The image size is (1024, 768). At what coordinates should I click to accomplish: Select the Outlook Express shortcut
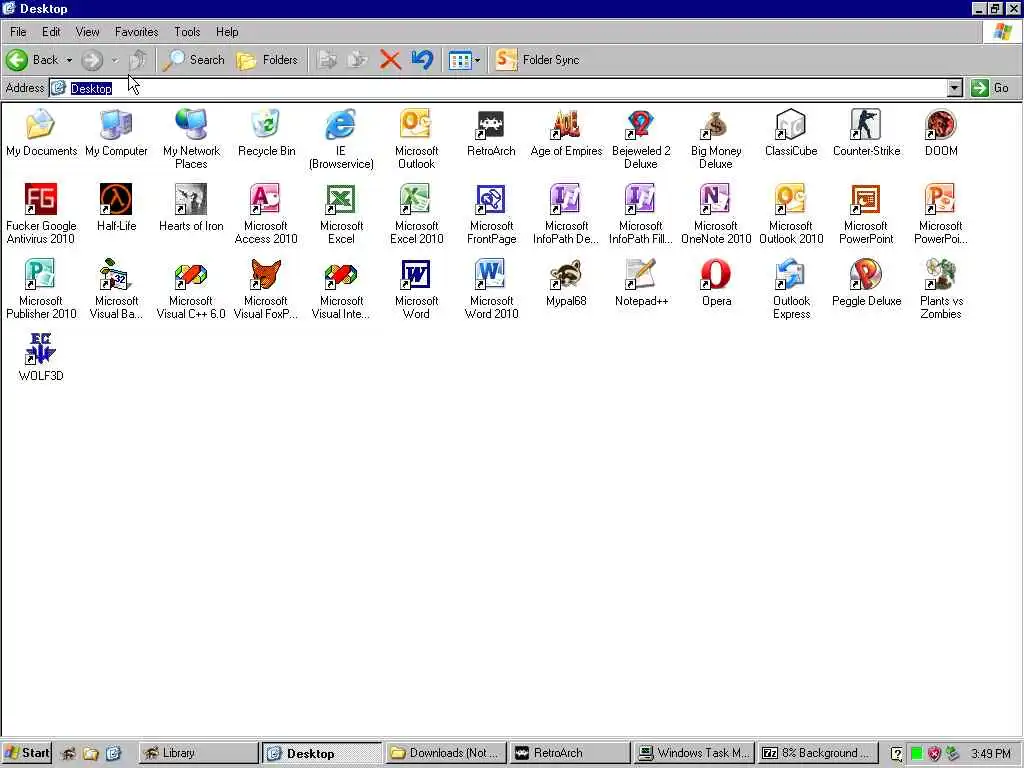tap(791, 289)
